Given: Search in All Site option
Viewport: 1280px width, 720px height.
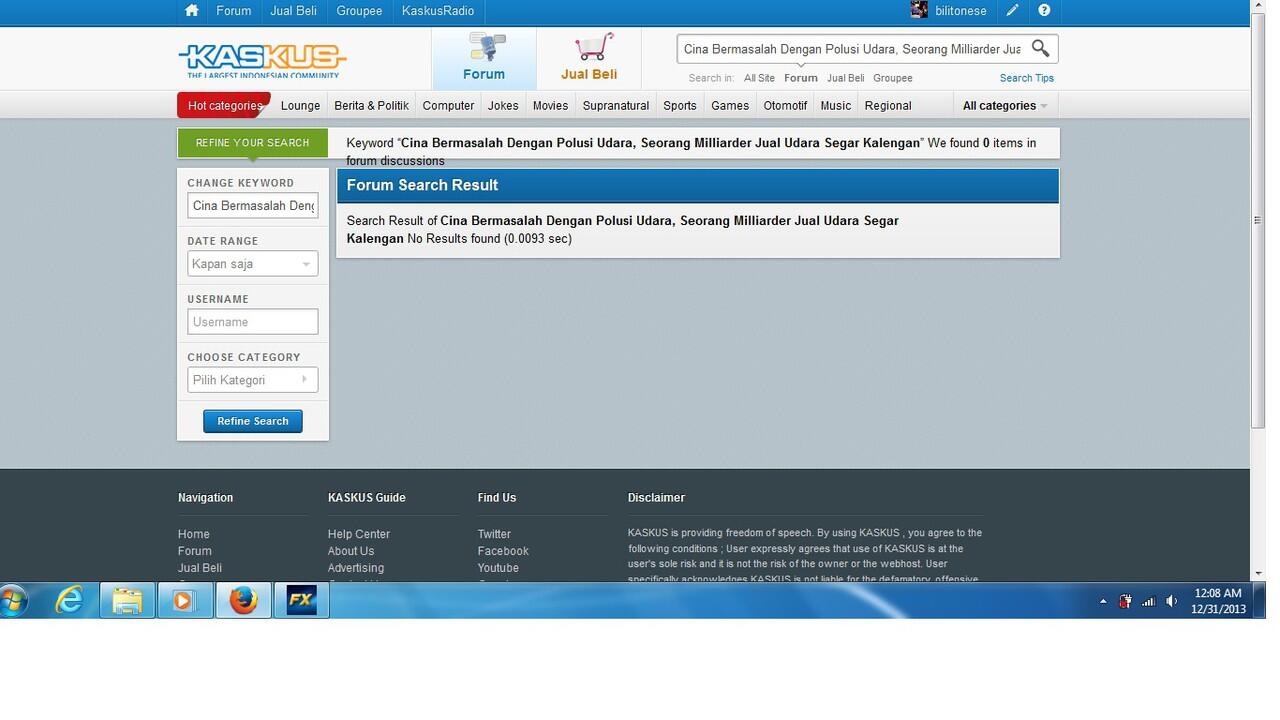Looking at the screenshot, I should (759, 78).
